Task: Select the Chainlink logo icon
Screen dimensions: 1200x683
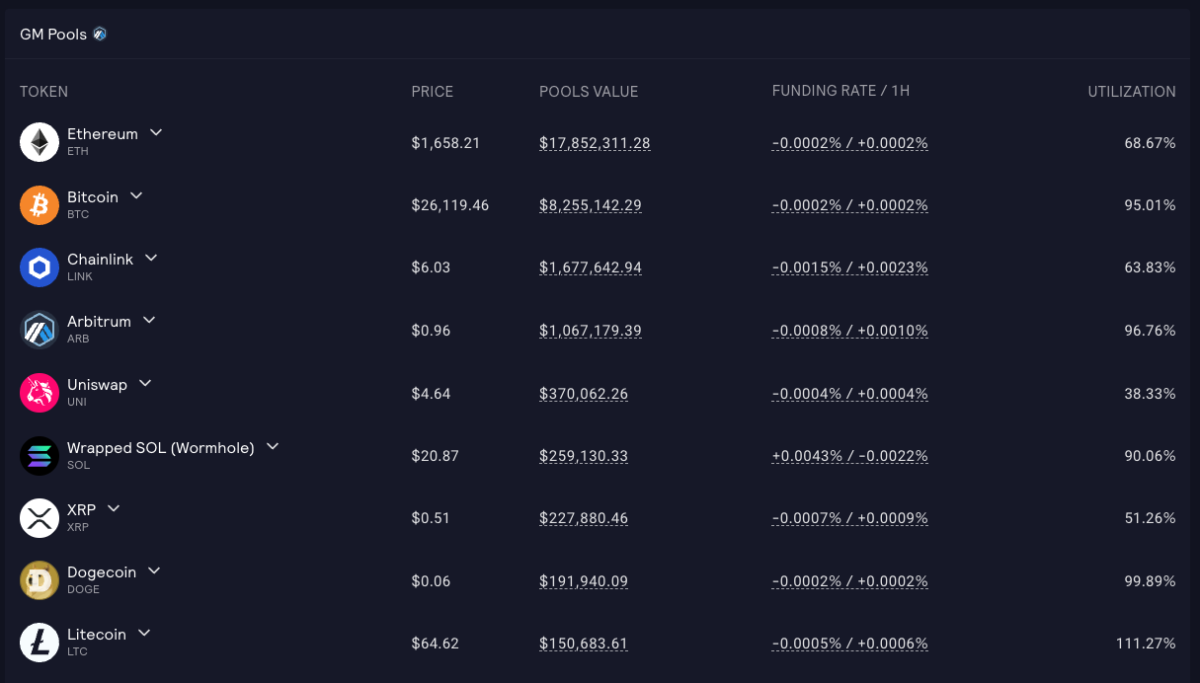Action: click(37, 267)
